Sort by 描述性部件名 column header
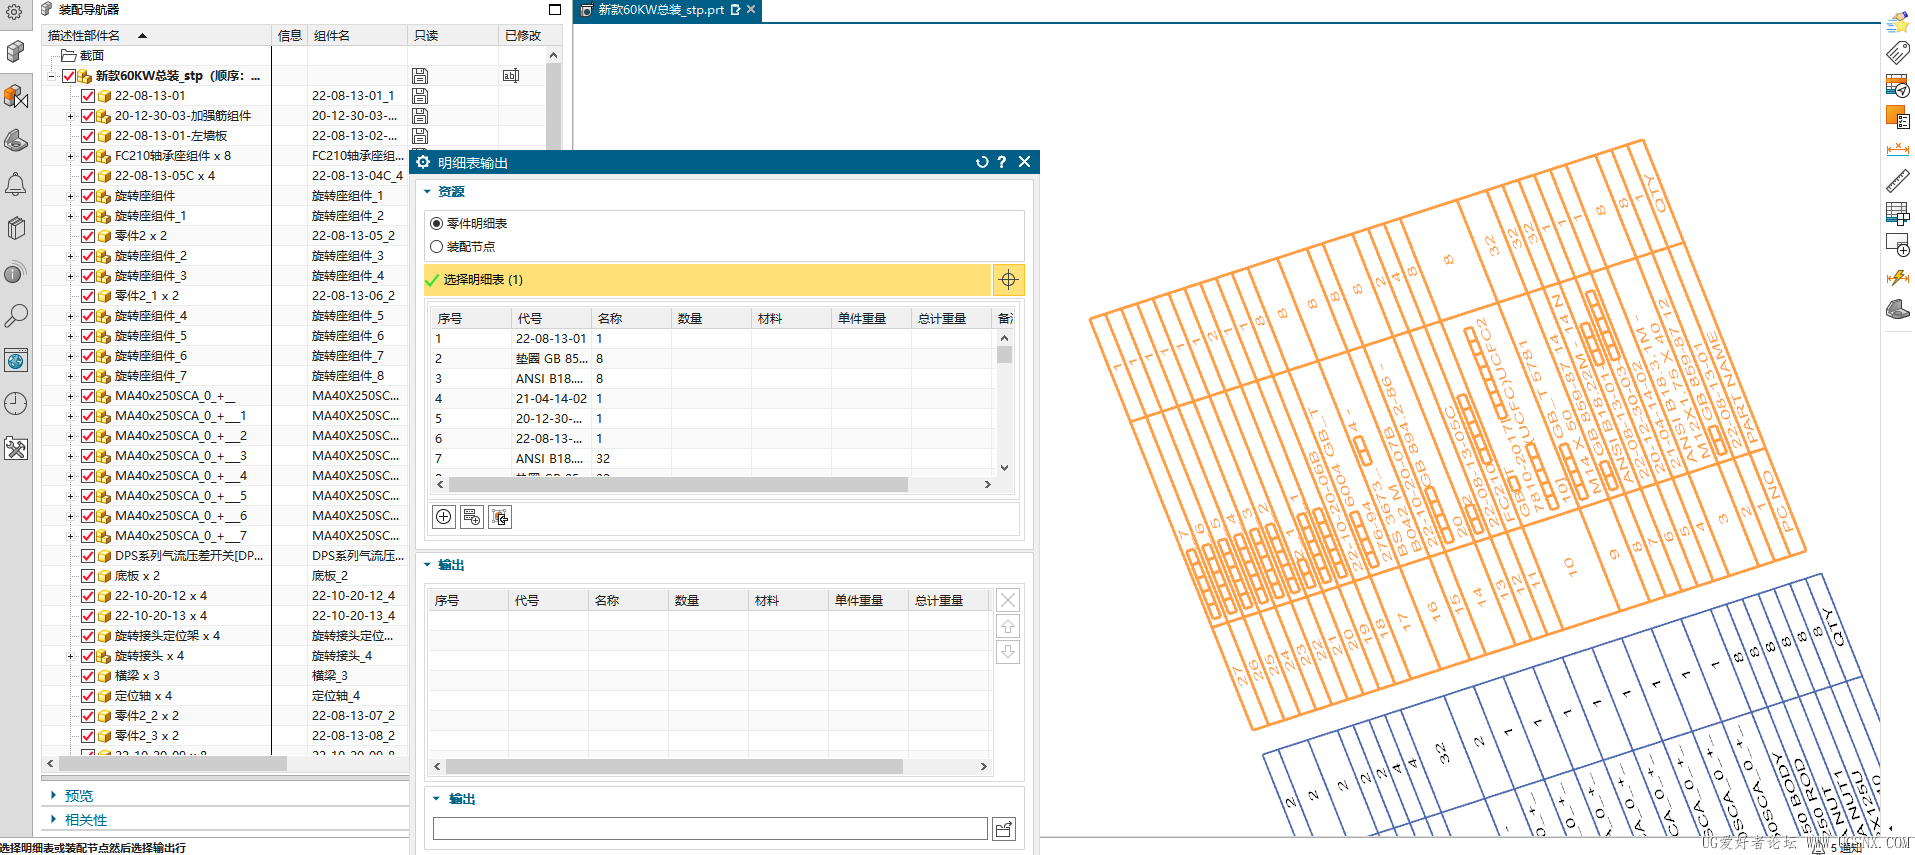 158,35
